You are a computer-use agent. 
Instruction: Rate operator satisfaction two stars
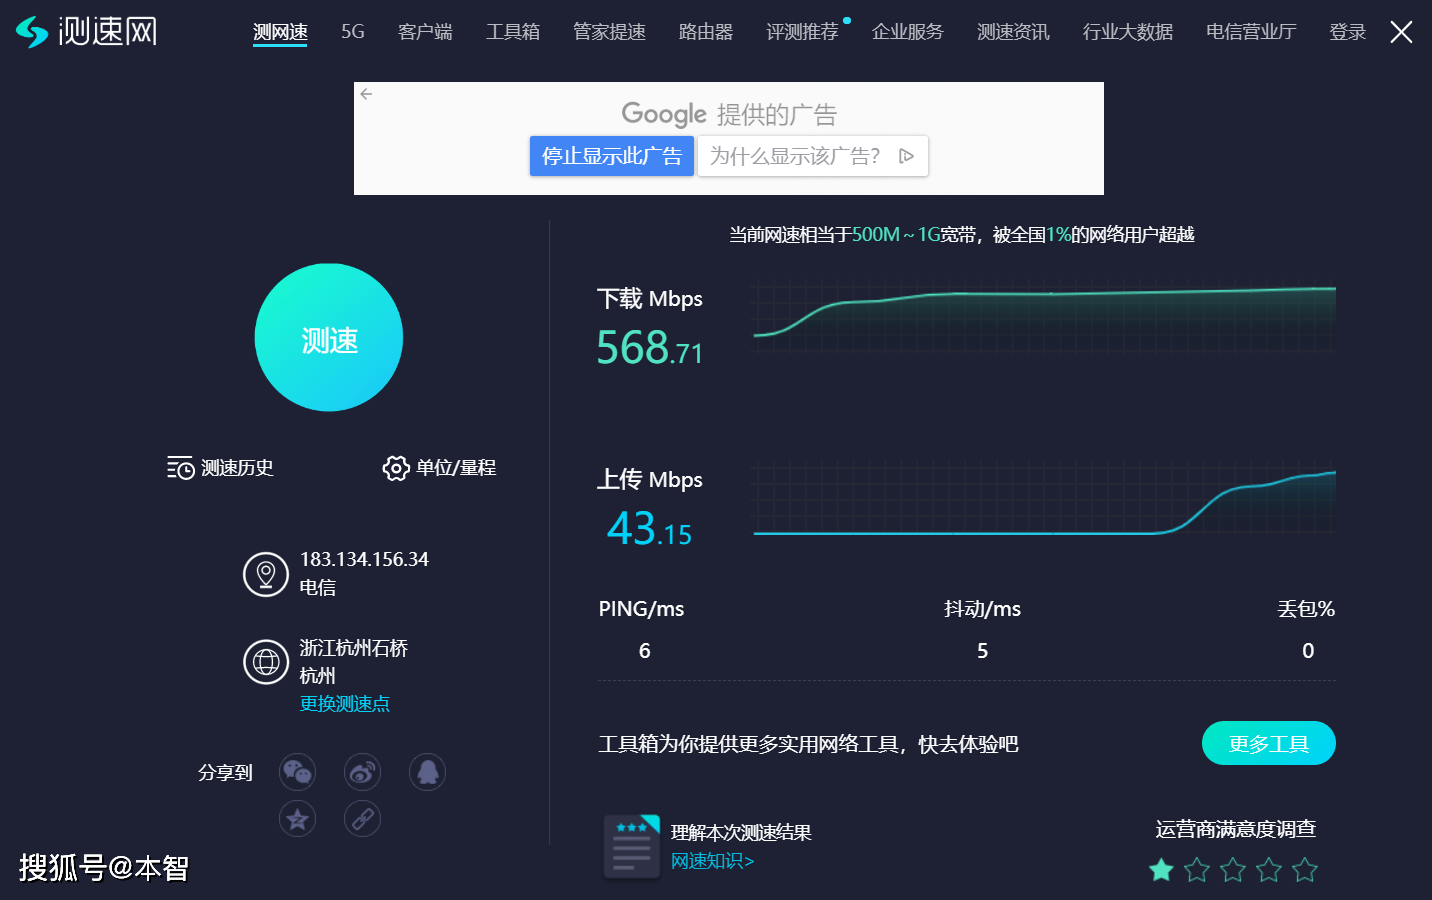tap(1197, 870)
